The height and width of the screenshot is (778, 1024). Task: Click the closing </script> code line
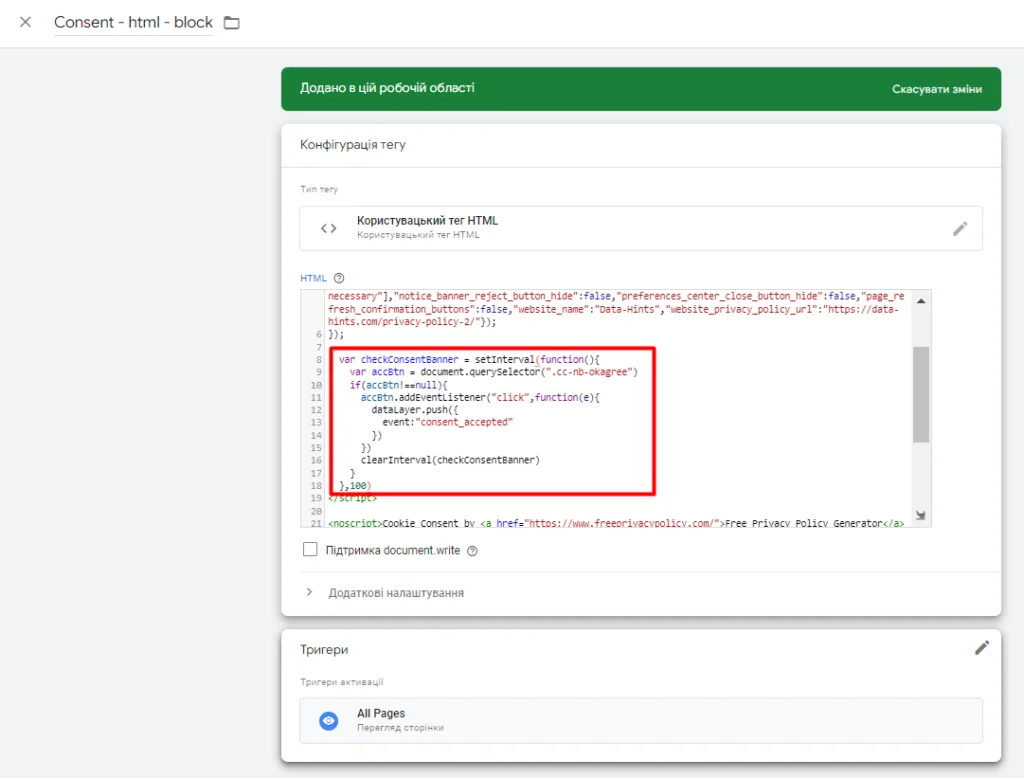pos(353,498)
